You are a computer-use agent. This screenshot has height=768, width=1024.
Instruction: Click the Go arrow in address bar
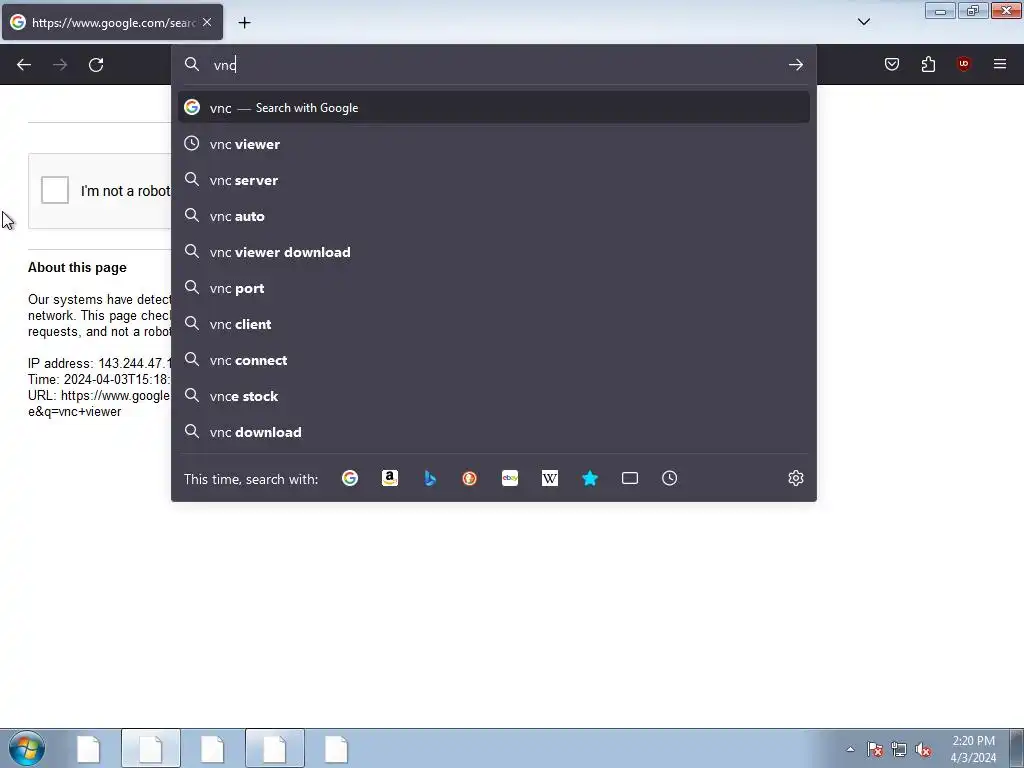(x=795, y=65)
